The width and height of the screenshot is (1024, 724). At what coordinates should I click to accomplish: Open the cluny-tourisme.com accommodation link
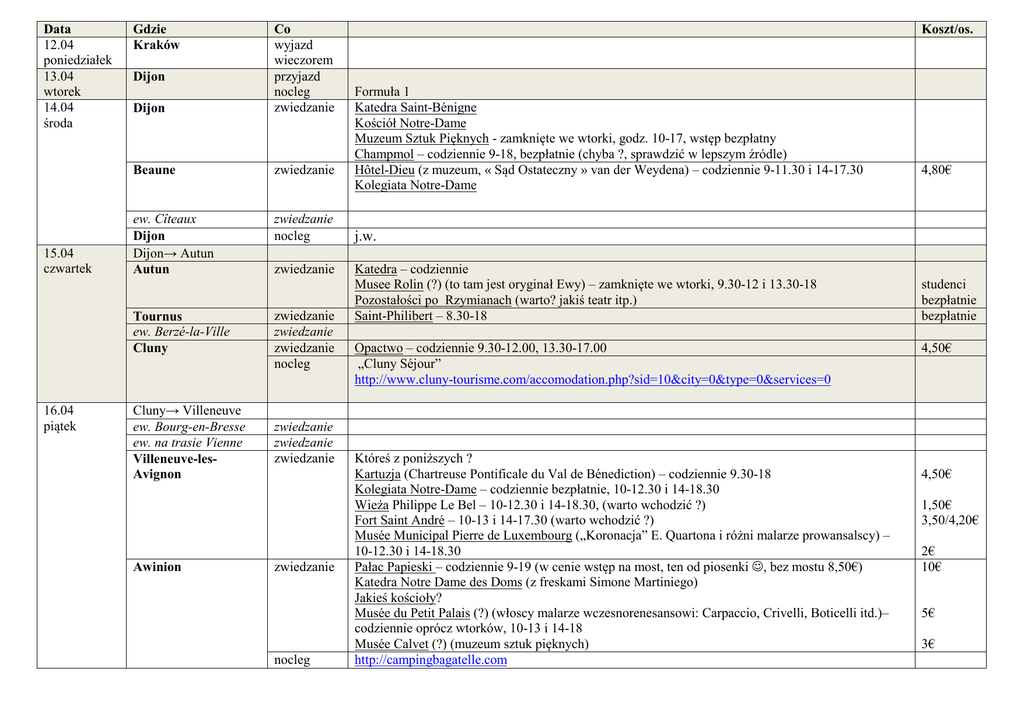(x=592, y=380)
